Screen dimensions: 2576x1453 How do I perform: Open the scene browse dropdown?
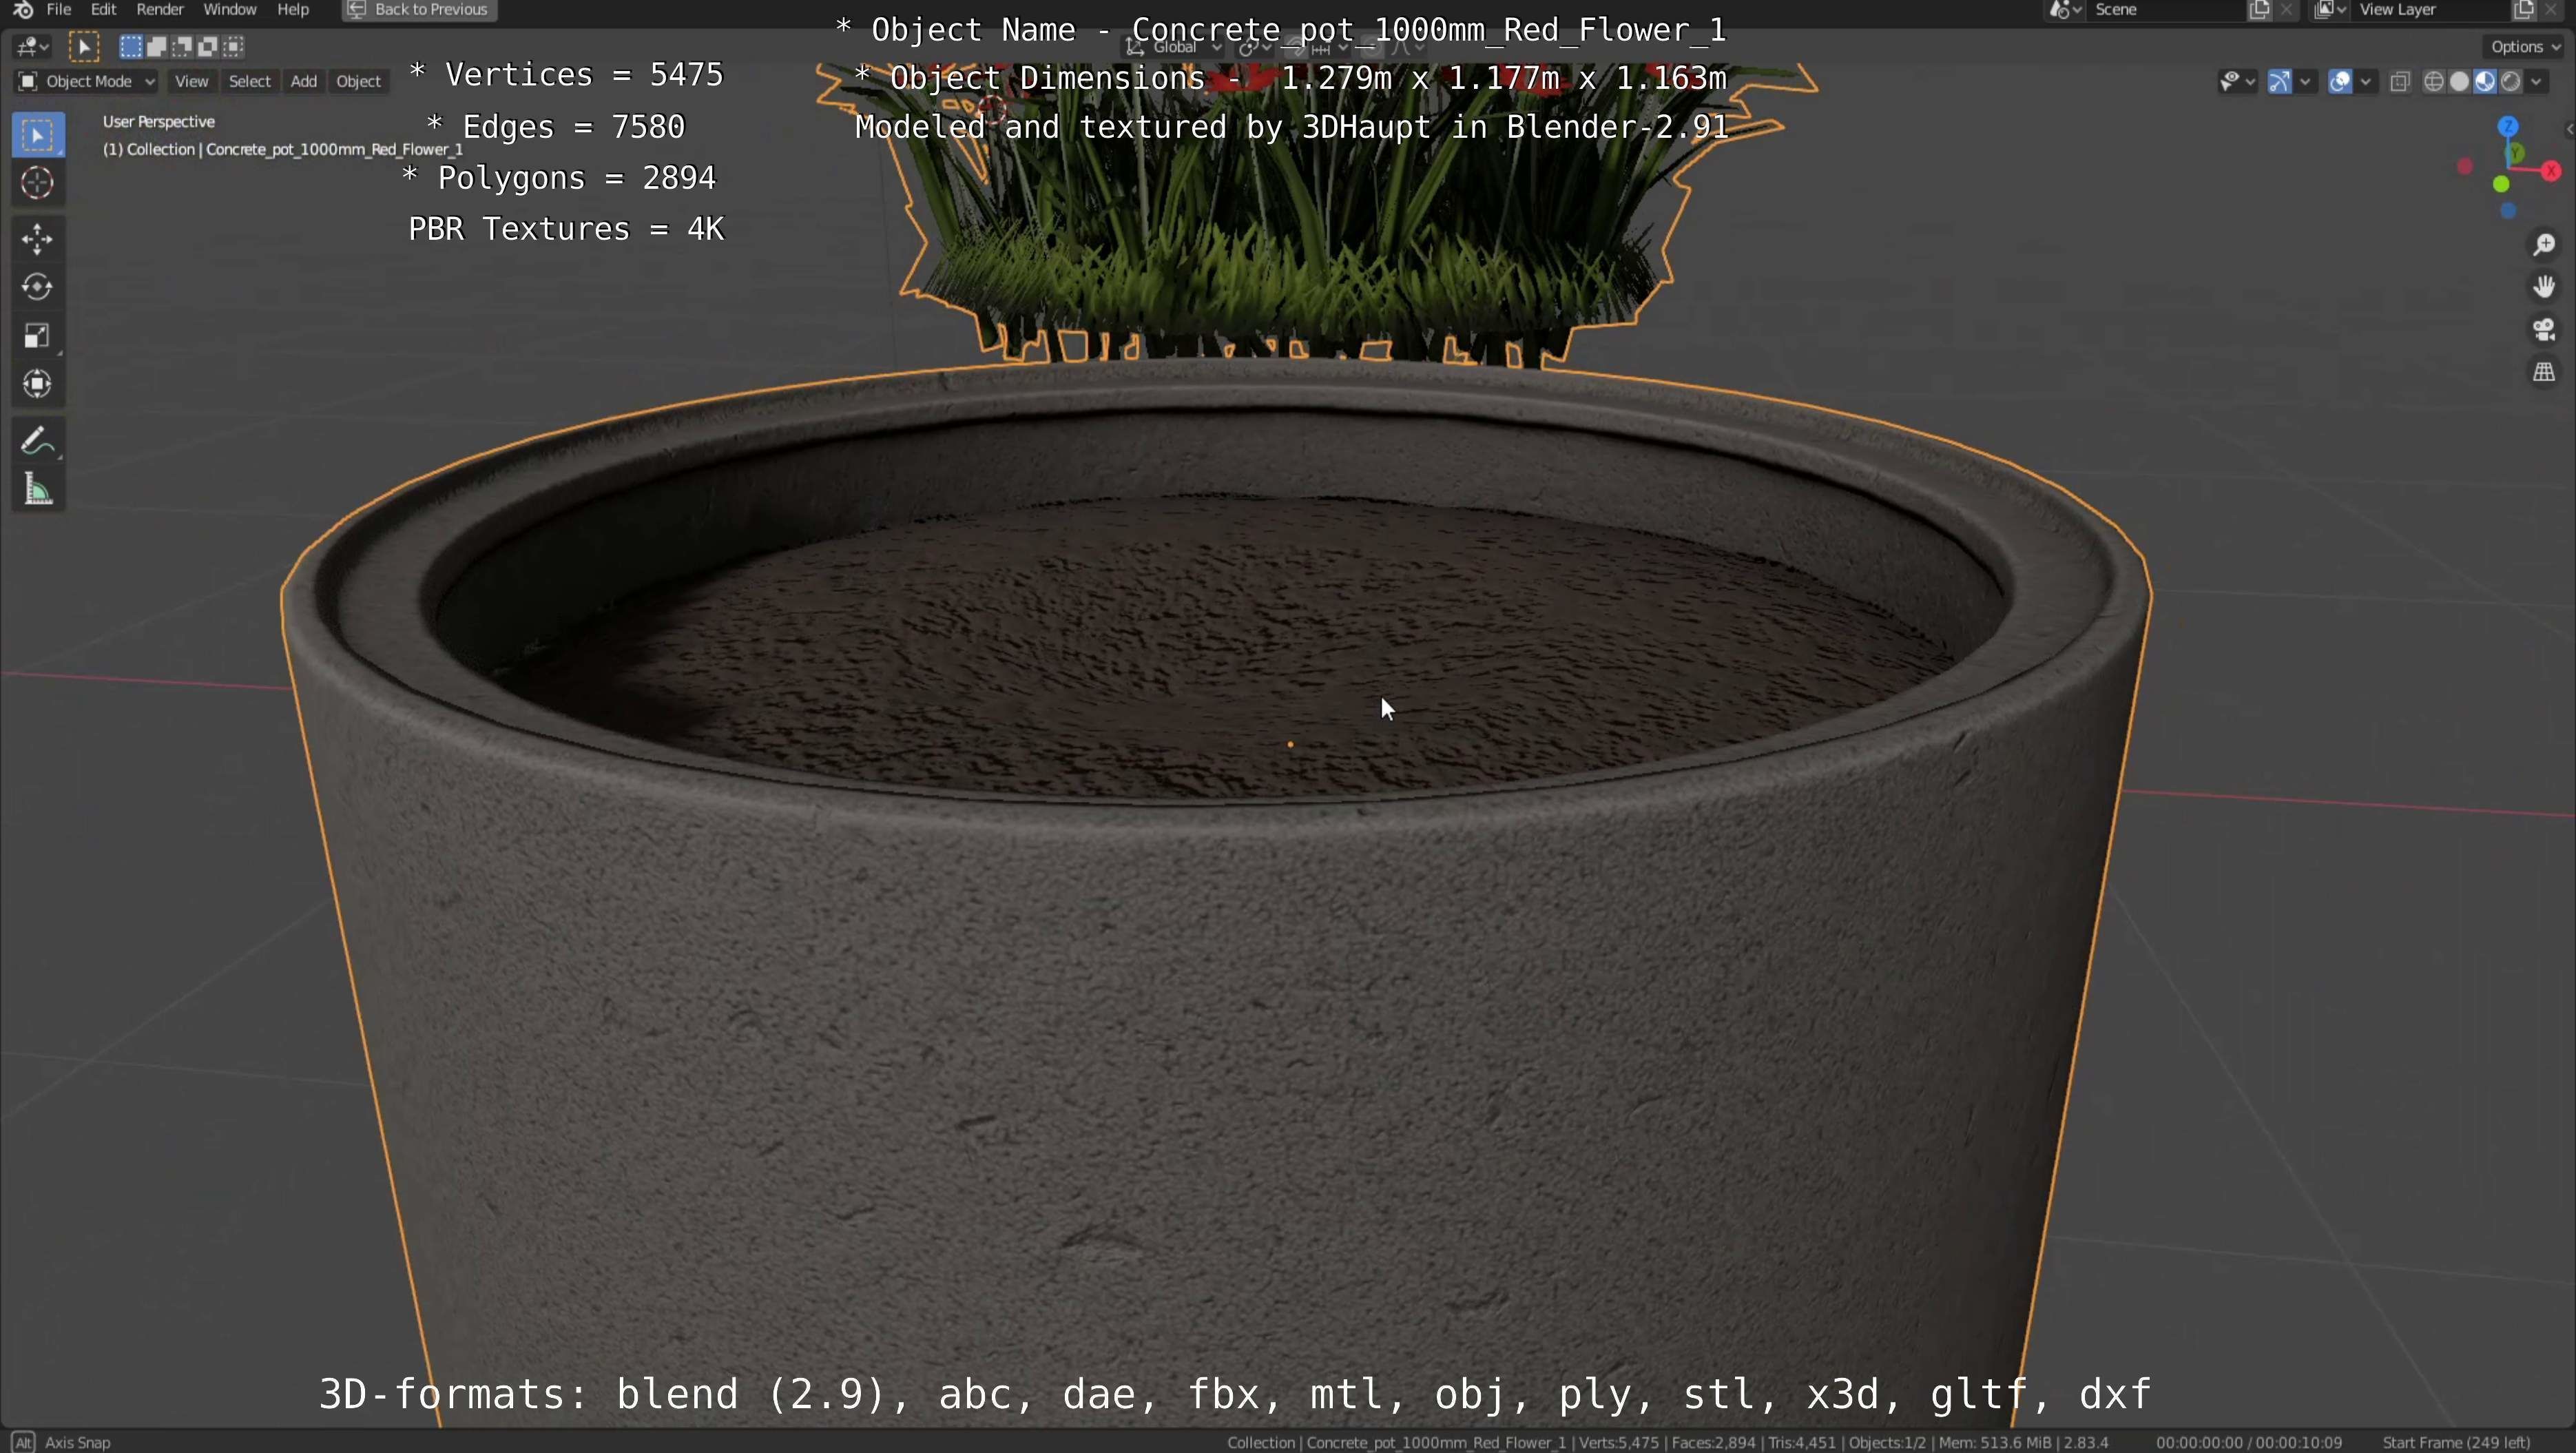[2066, 10]
